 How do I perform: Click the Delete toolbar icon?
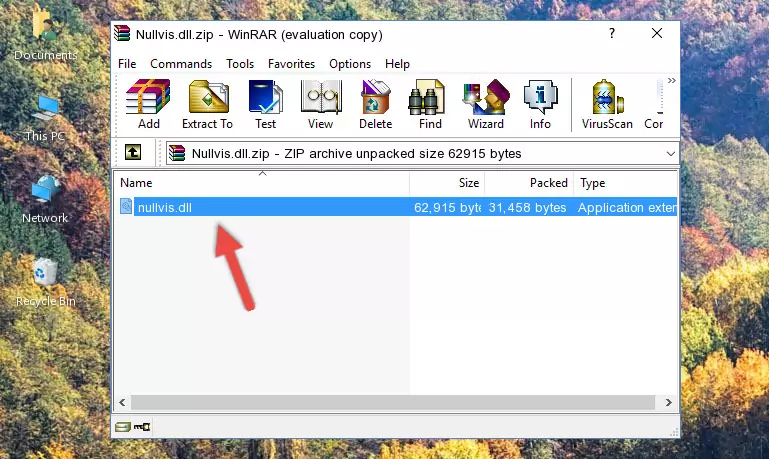pos(376,104)
